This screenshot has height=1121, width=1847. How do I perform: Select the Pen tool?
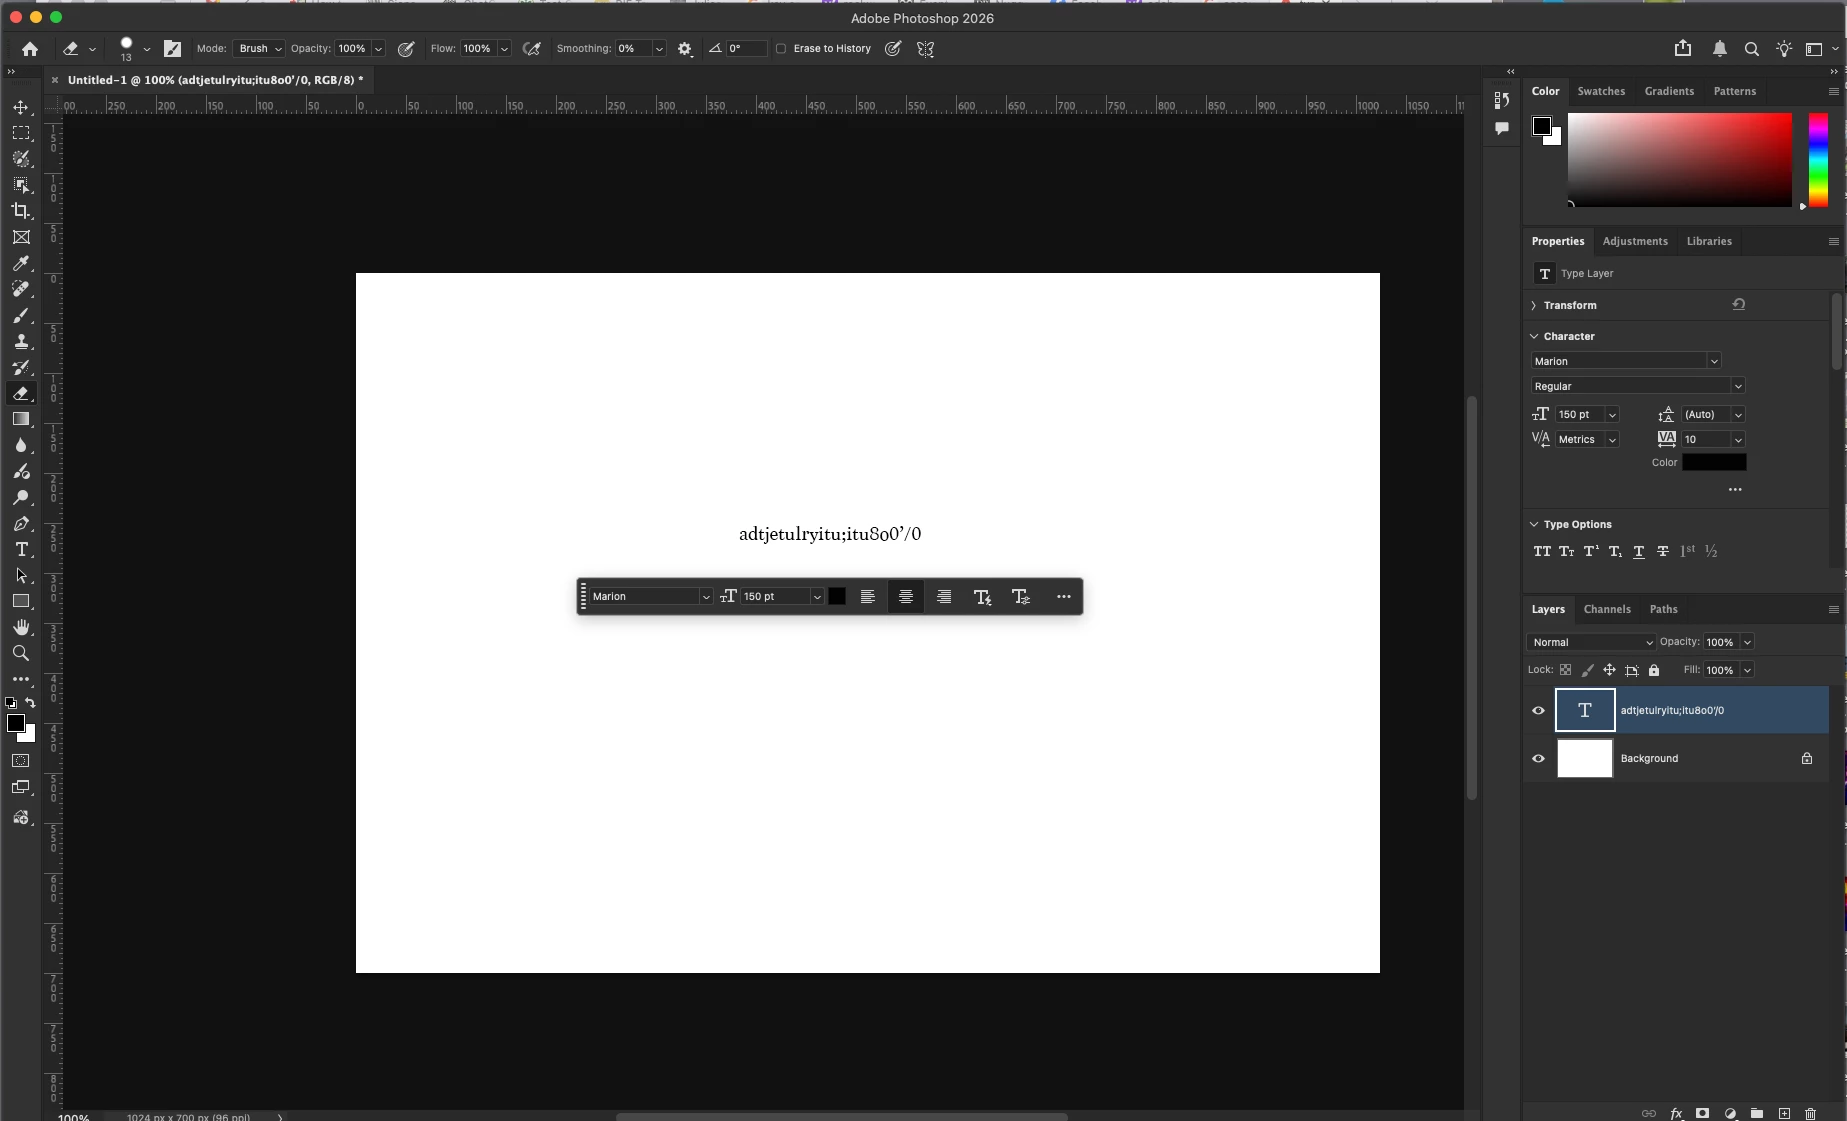(x=20, y=523)
